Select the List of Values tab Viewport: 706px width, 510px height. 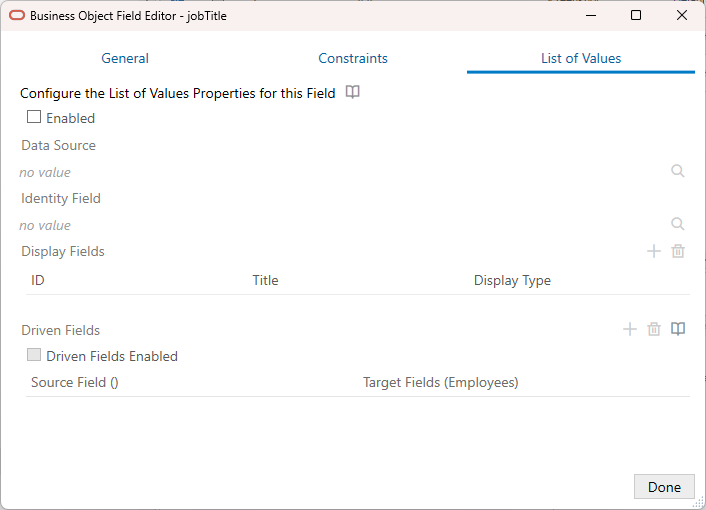click(581, 58)
